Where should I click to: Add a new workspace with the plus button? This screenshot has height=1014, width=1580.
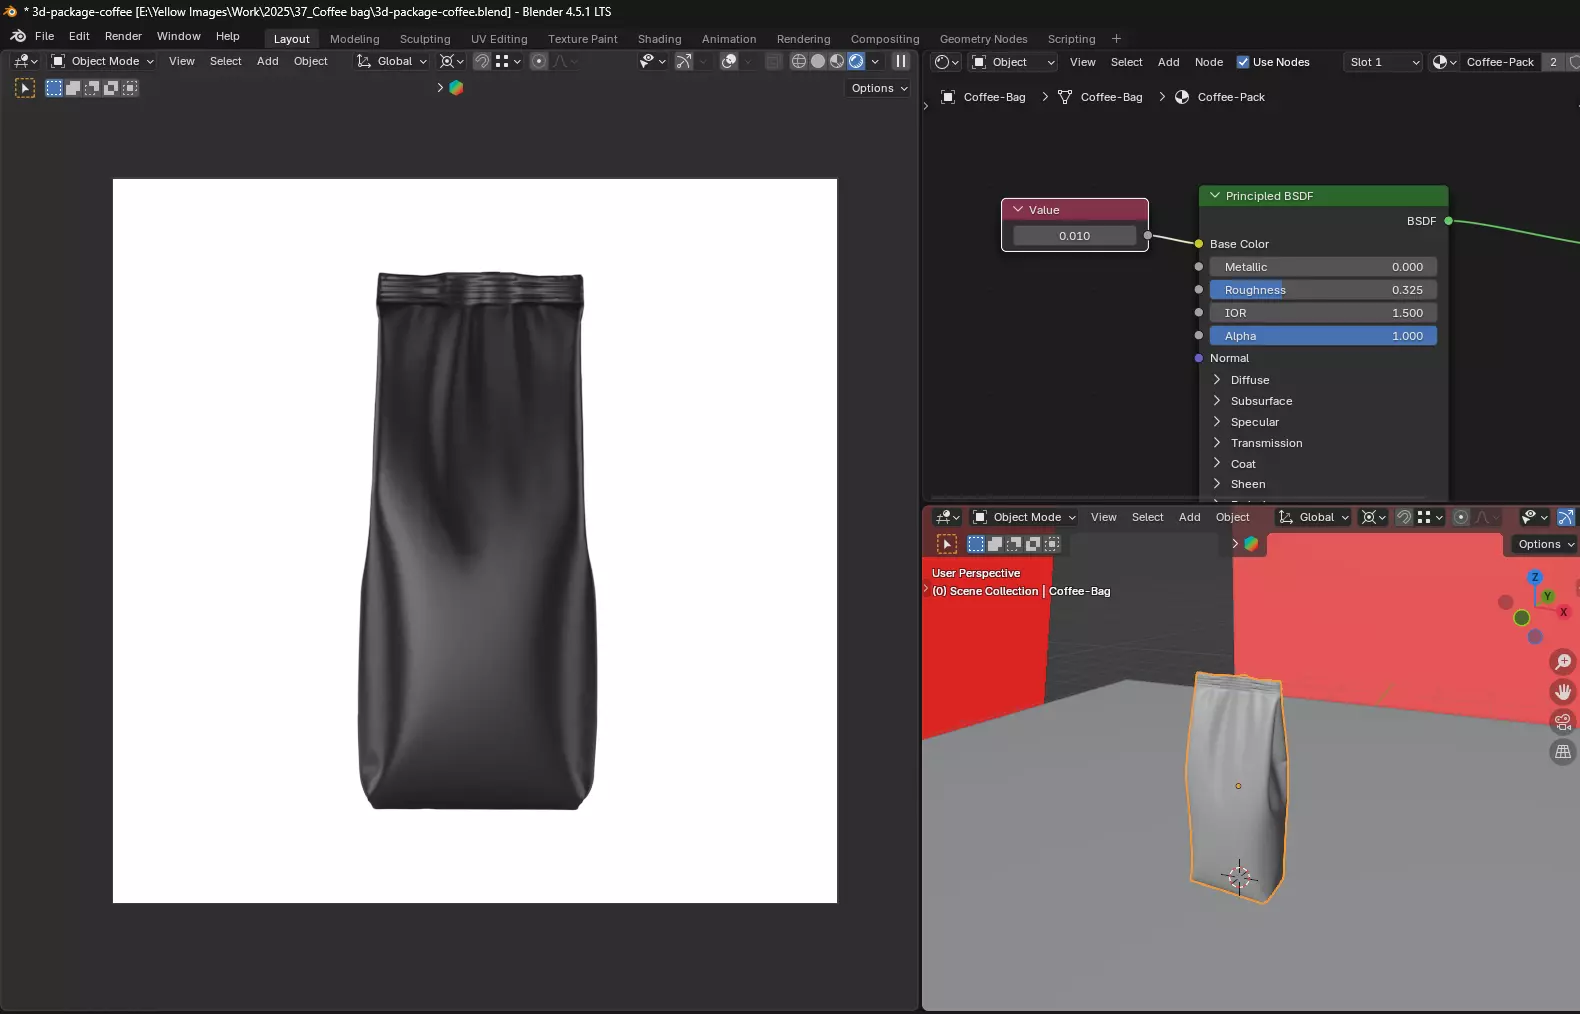(x=1117, y=39)
